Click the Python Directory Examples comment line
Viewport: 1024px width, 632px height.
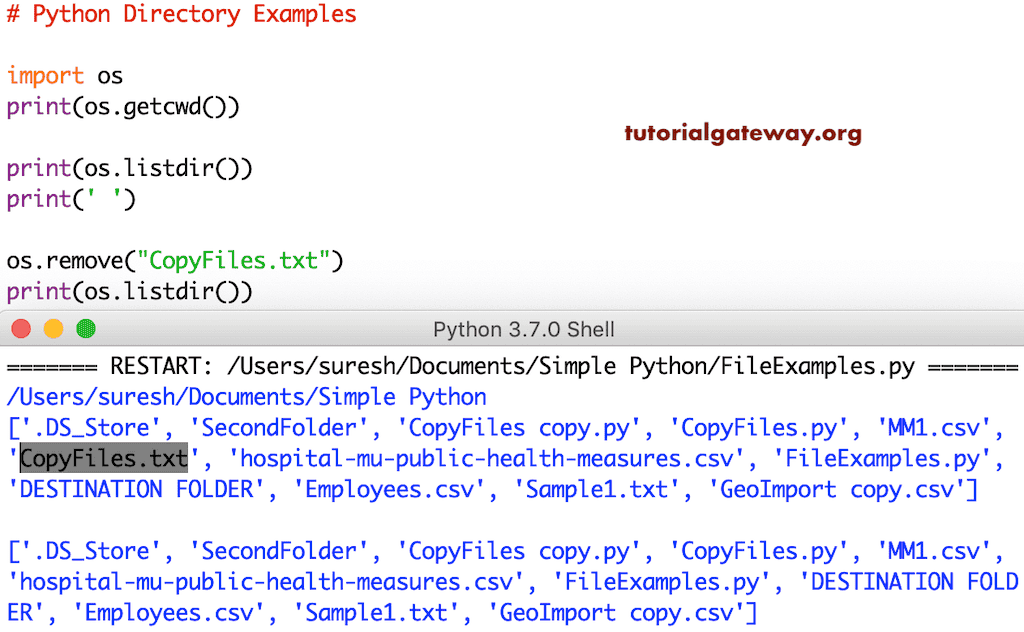(x=182, y=15)
